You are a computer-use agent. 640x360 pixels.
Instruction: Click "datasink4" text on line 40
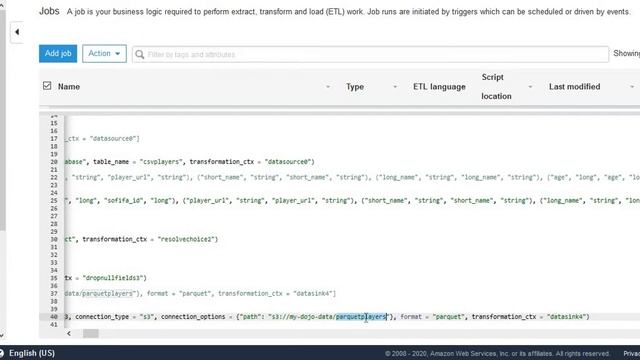click(567, 317)
